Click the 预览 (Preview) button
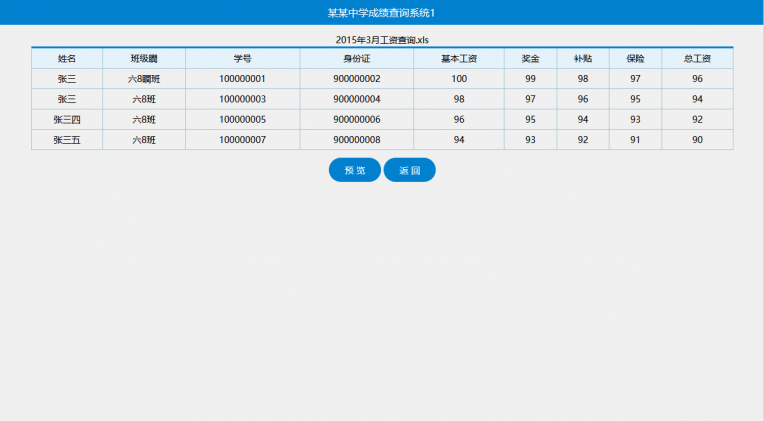 (354, 170)
